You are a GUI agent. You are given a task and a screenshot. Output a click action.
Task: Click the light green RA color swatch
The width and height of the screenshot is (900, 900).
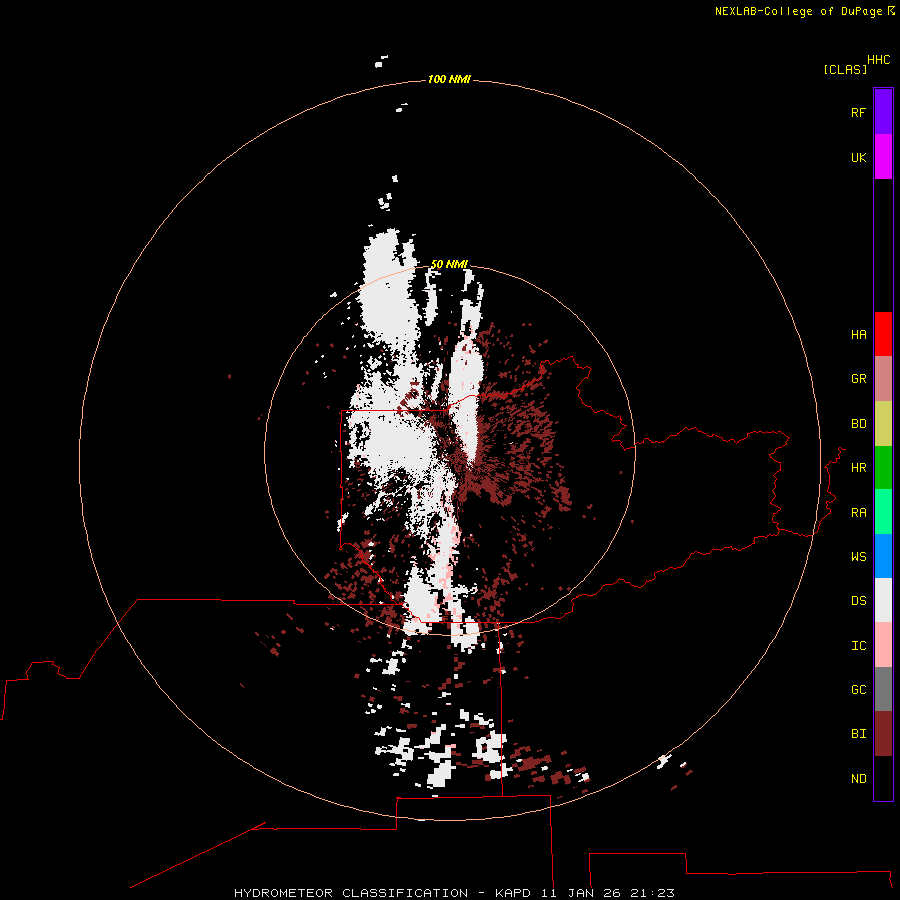coord(883,512)
